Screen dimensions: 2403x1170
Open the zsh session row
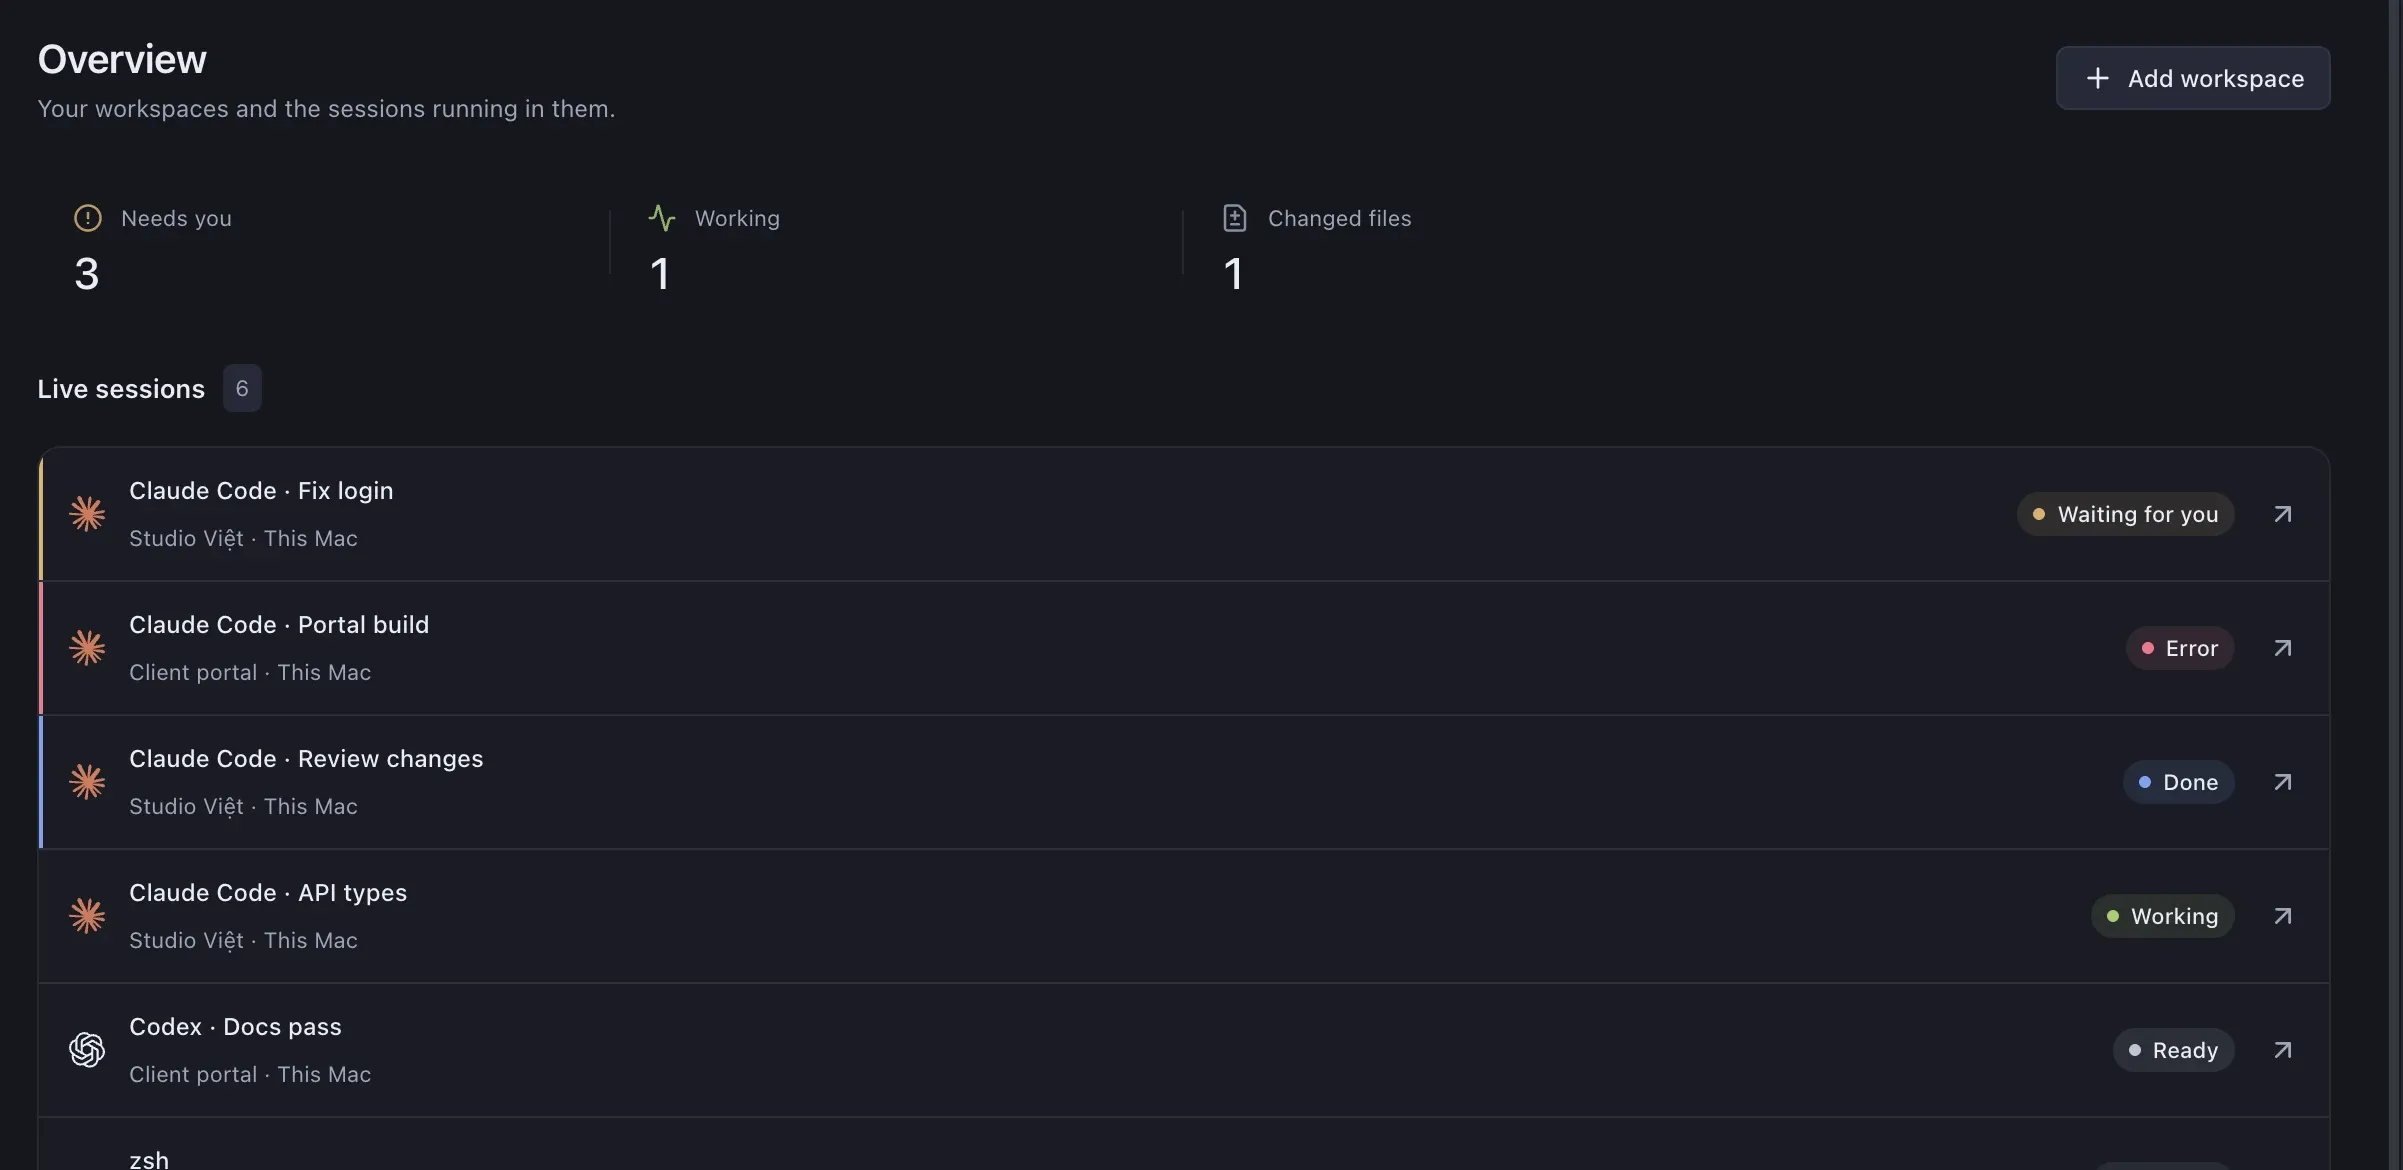coord(1184,1144)
